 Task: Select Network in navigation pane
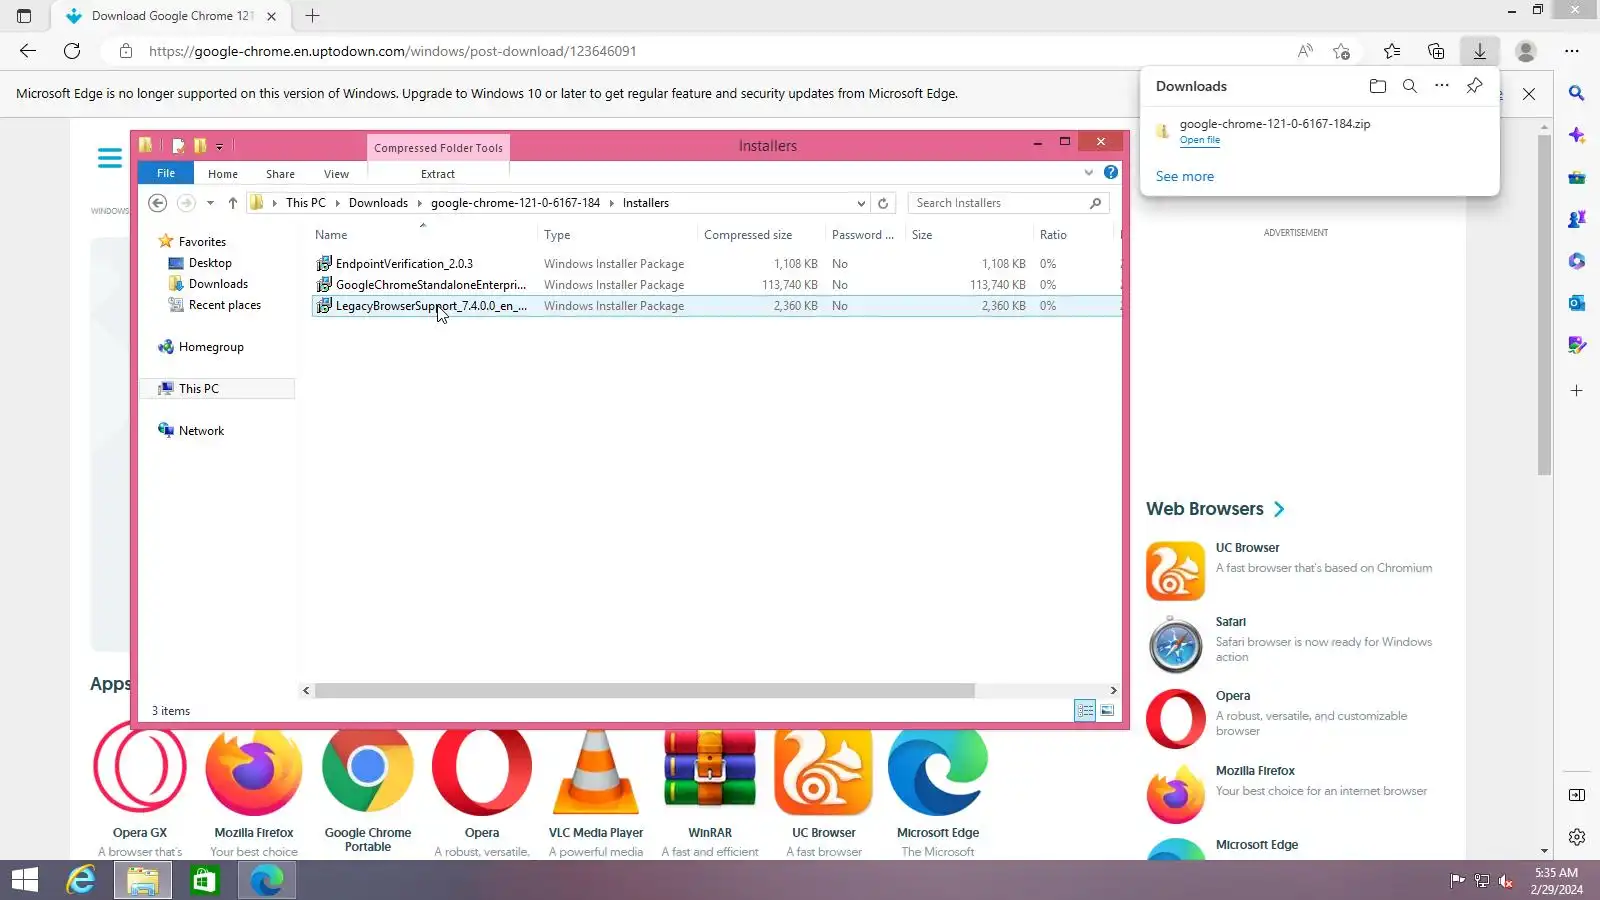(x=201, y=431)
